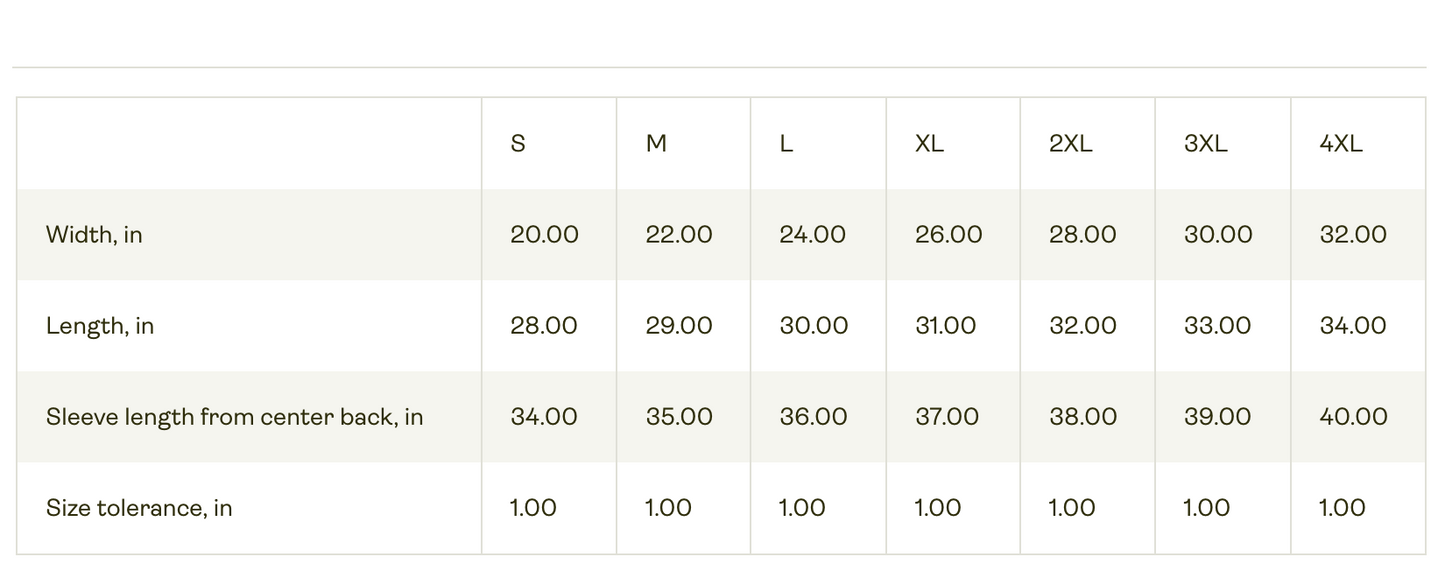Select the "Size tolerance, in" row label
This screenshot has width=1445, height=571.
(139, 508)
